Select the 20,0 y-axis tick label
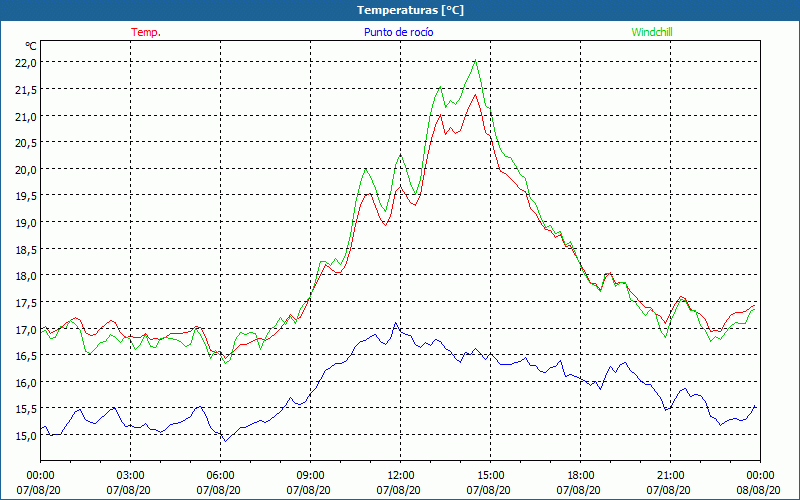Image resolution: width=800 pixels, height=500 pixels. tap(25, 169)
